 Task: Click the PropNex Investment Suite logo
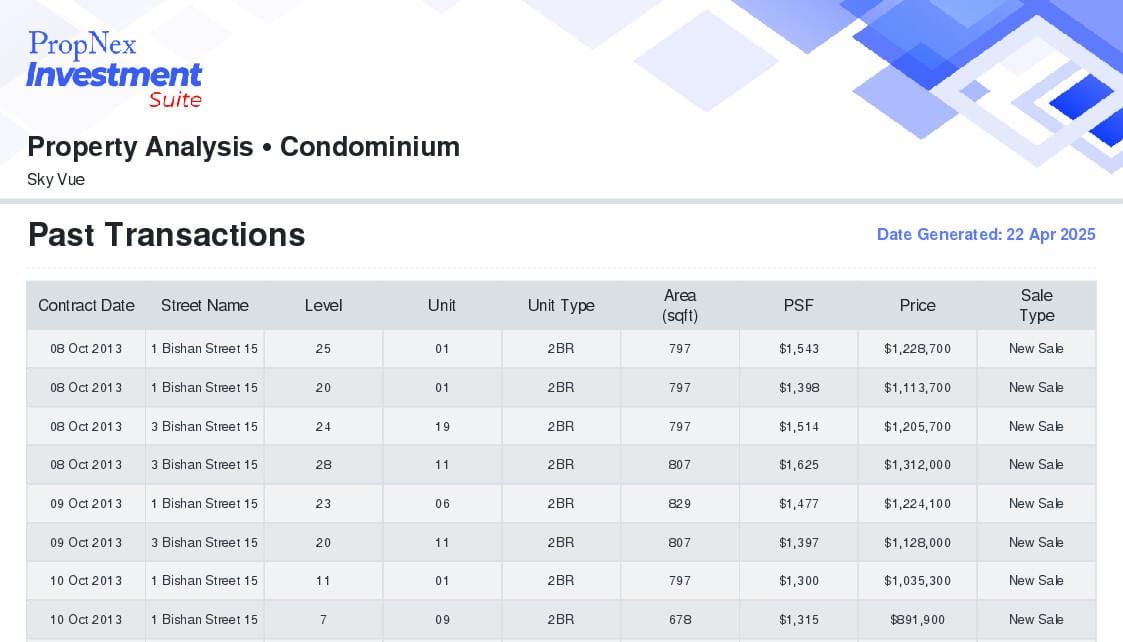[x=115, y=69]
